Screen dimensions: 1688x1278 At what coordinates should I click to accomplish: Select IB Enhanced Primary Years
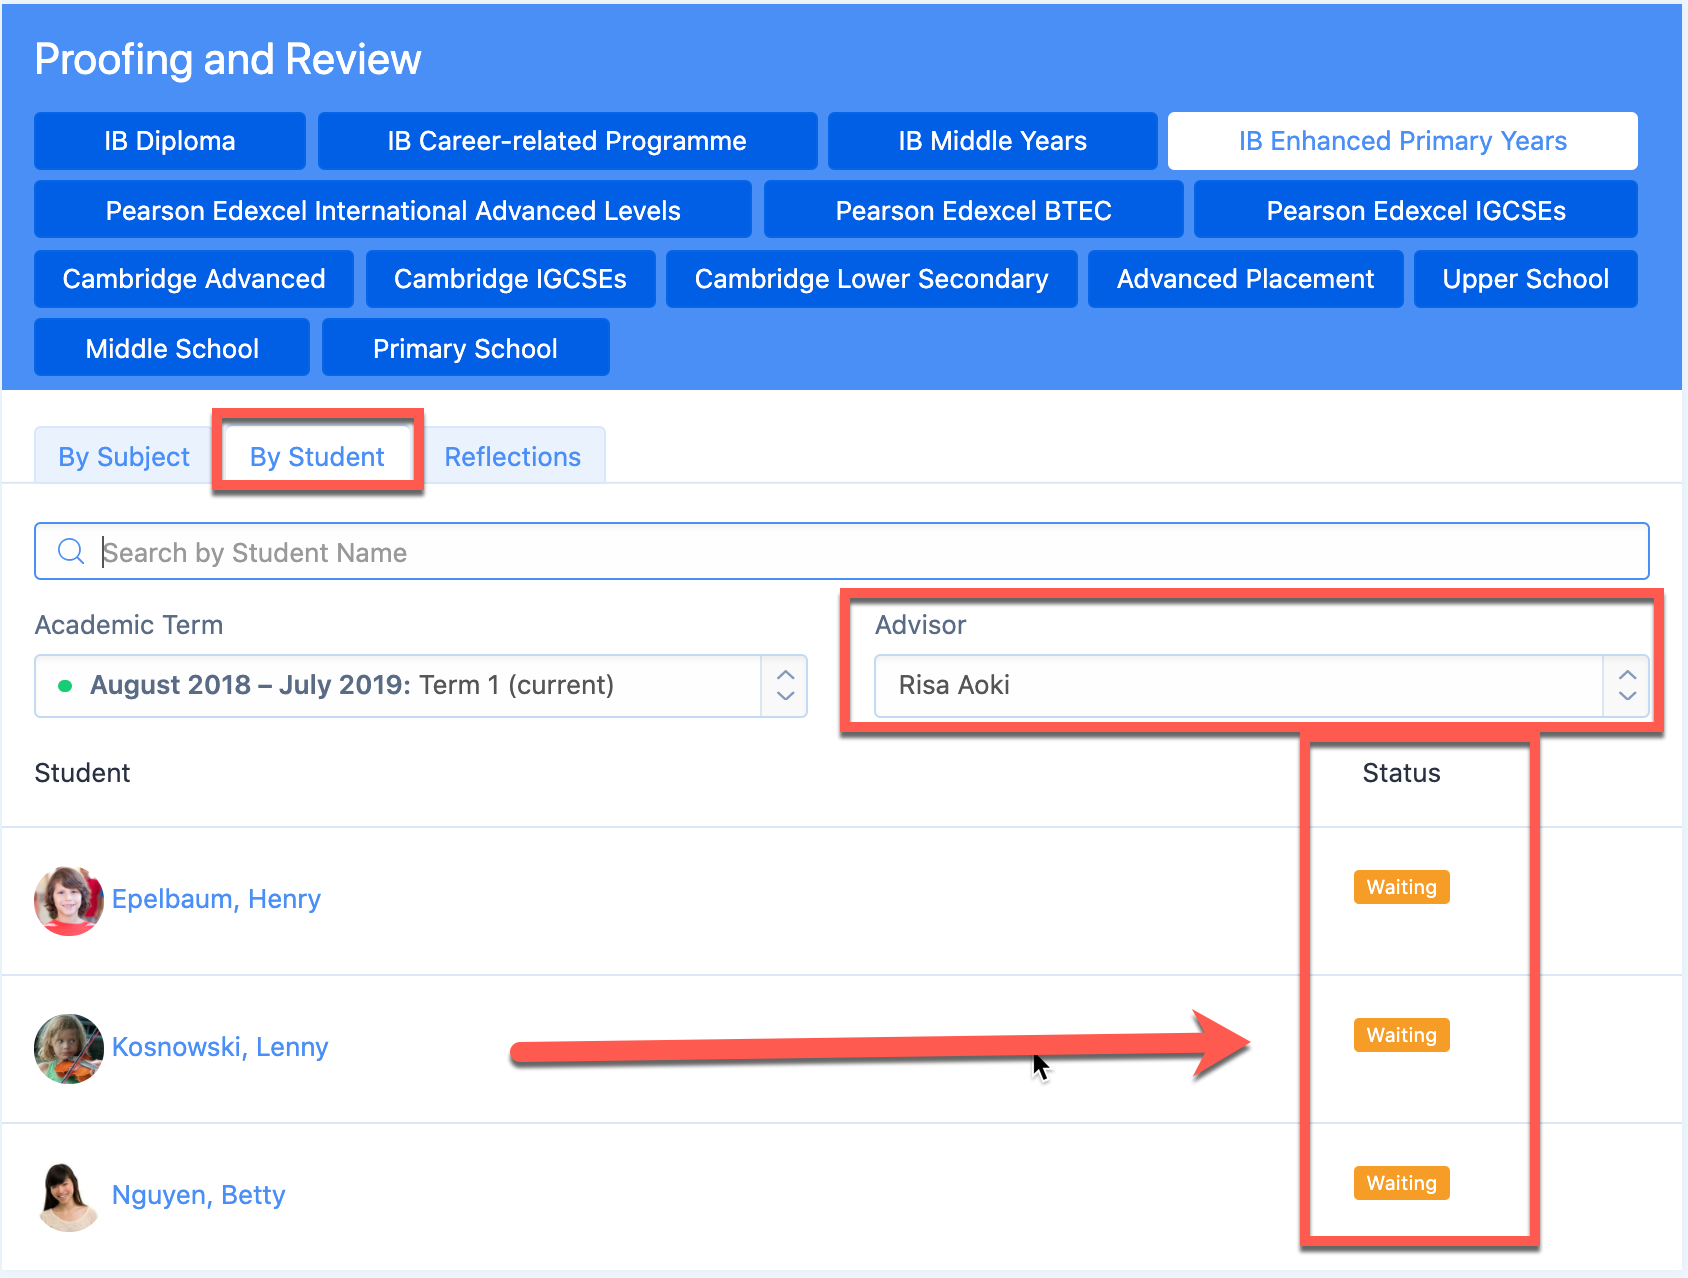click(1402, 141)
